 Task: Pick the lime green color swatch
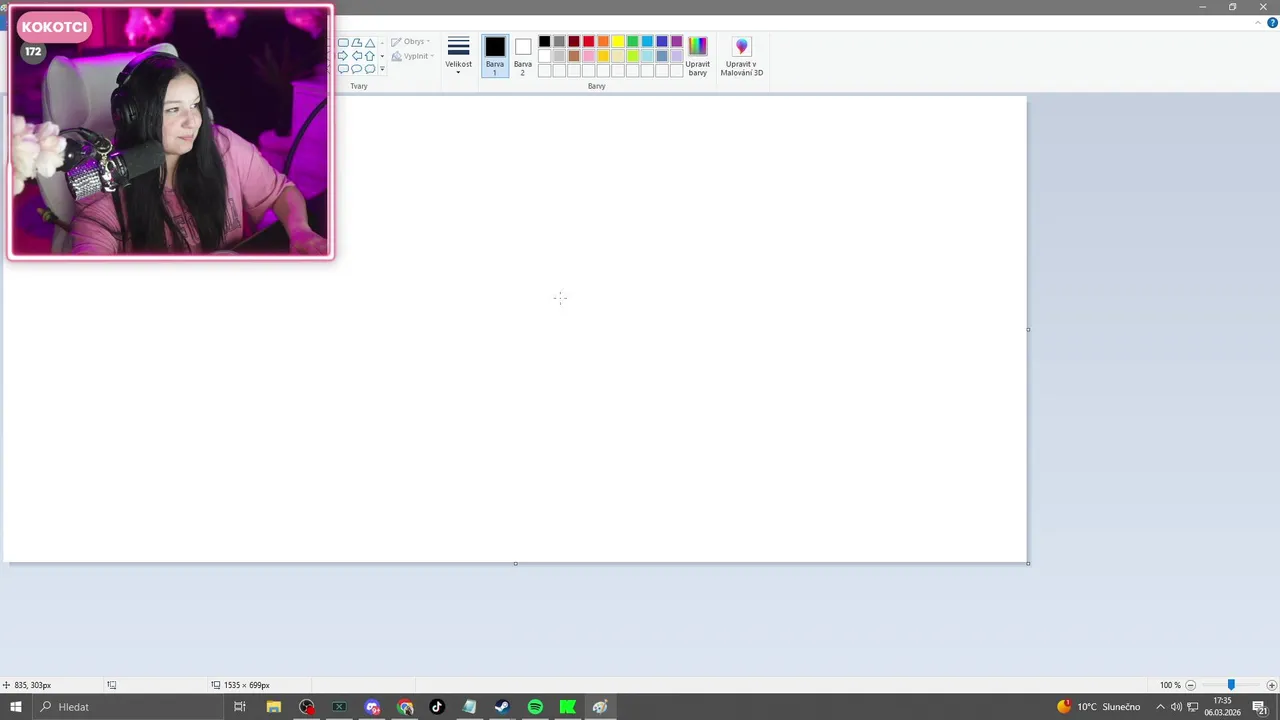(633, 56)
